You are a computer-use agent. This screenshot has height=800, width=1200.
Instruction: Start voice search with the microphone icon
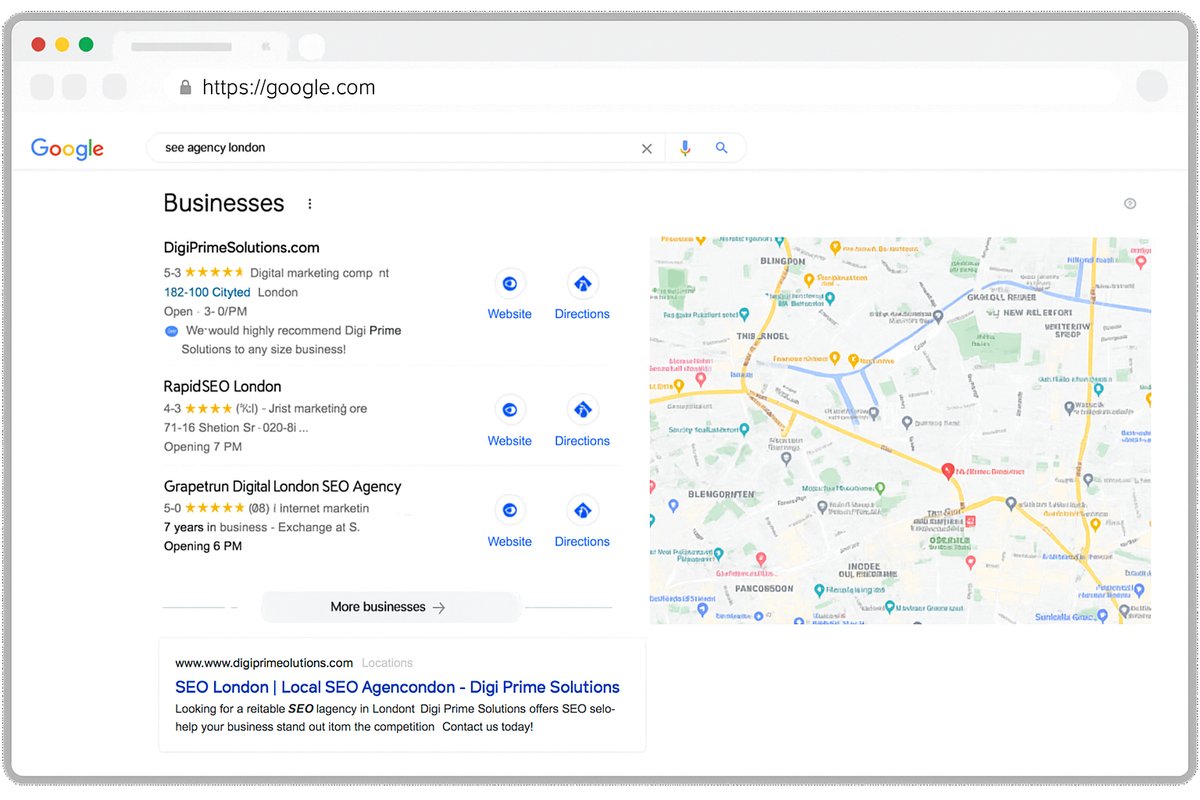(685, 148)
